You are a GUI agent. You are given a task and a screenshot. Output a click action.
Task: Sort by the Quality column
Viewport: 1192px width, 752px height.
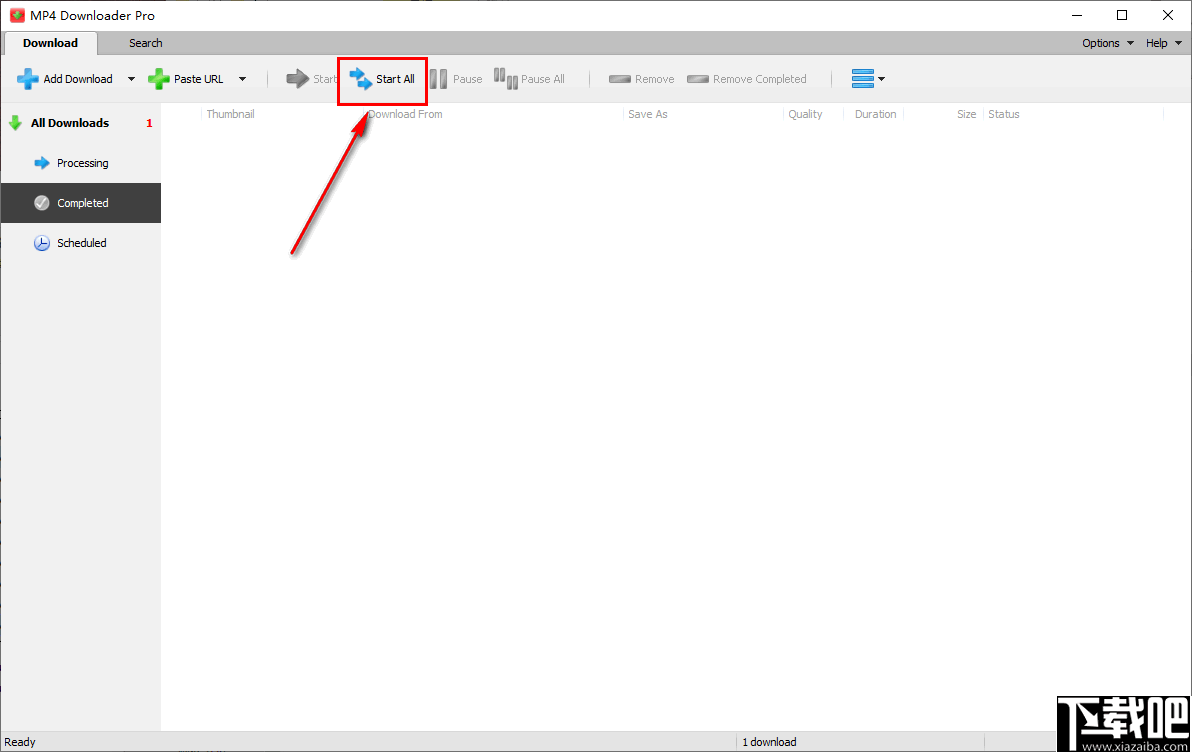805,114
